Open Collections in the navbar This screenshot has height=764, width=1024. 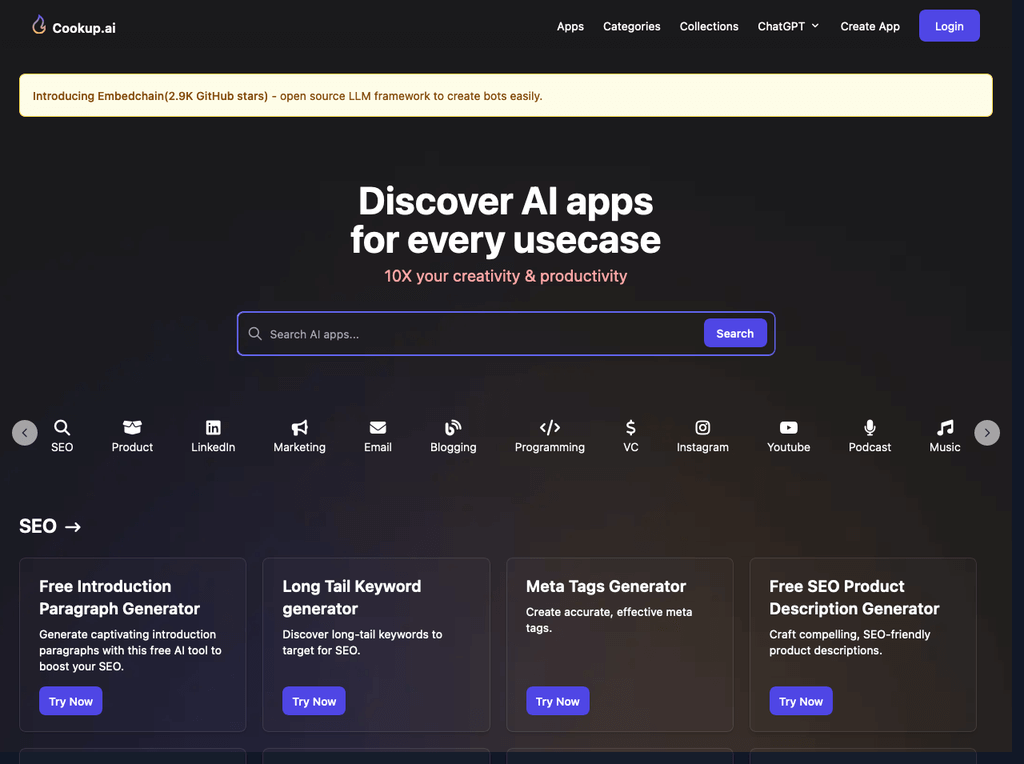tap(709, 26)
